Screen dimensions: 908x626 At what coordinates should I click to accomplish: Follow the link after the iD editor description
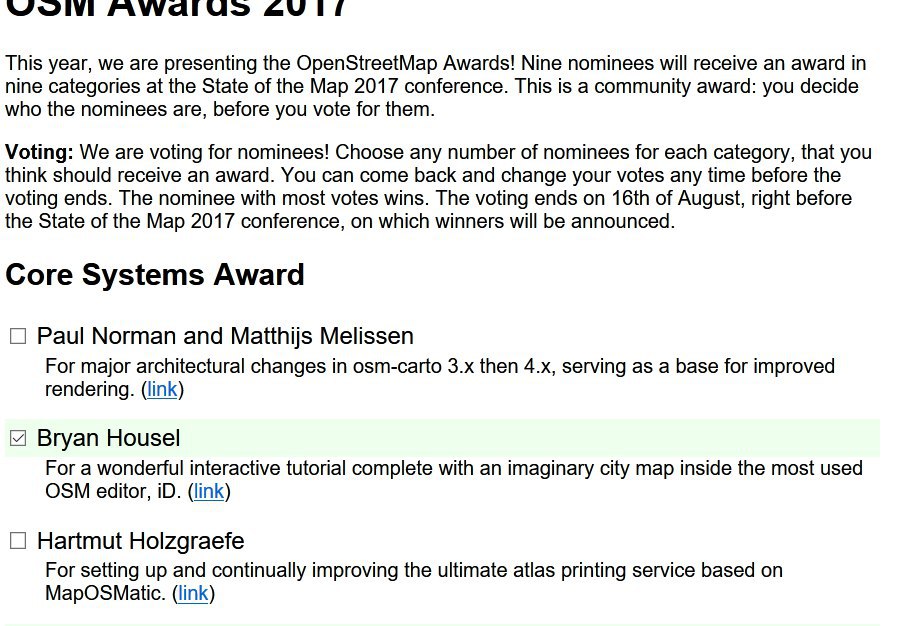click(209, 491)
